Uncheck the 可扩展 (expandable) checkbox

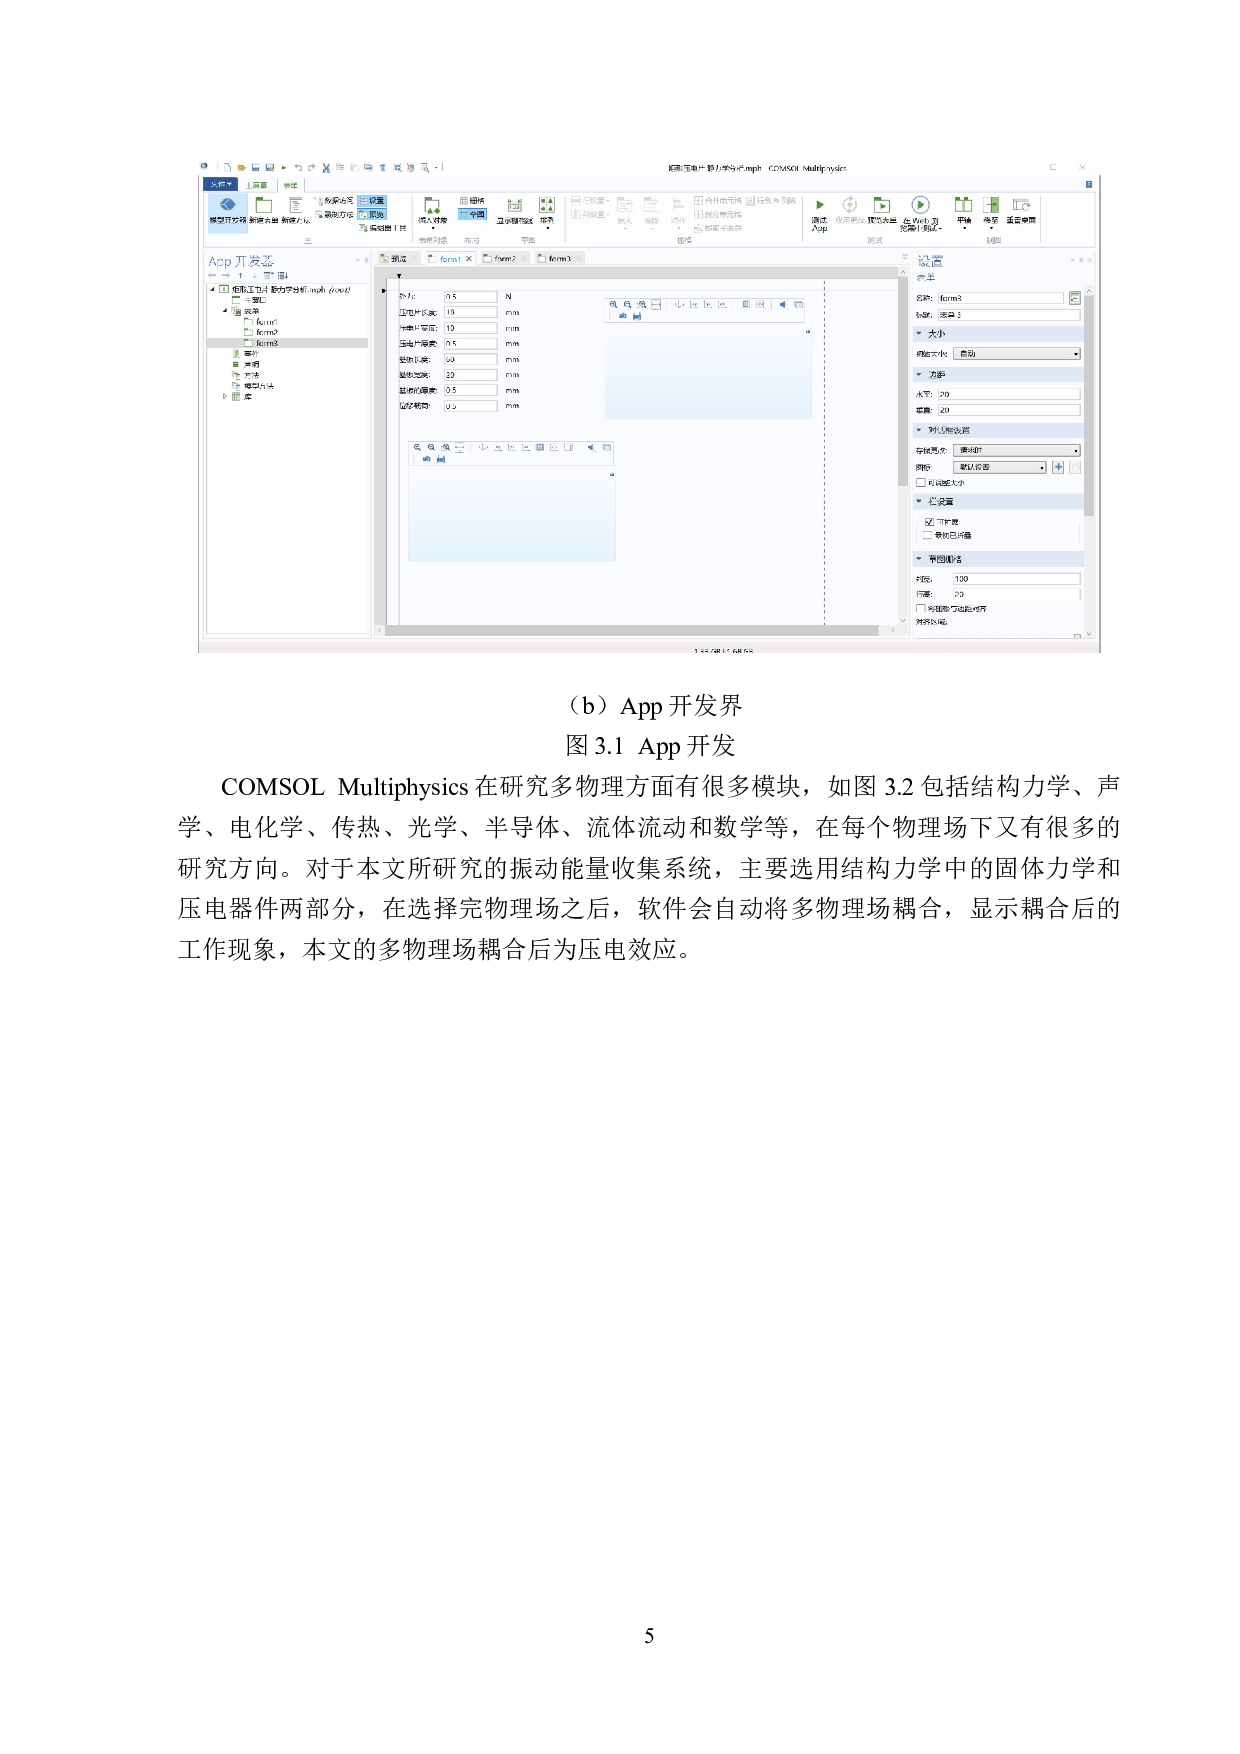(x=929, y=522)
